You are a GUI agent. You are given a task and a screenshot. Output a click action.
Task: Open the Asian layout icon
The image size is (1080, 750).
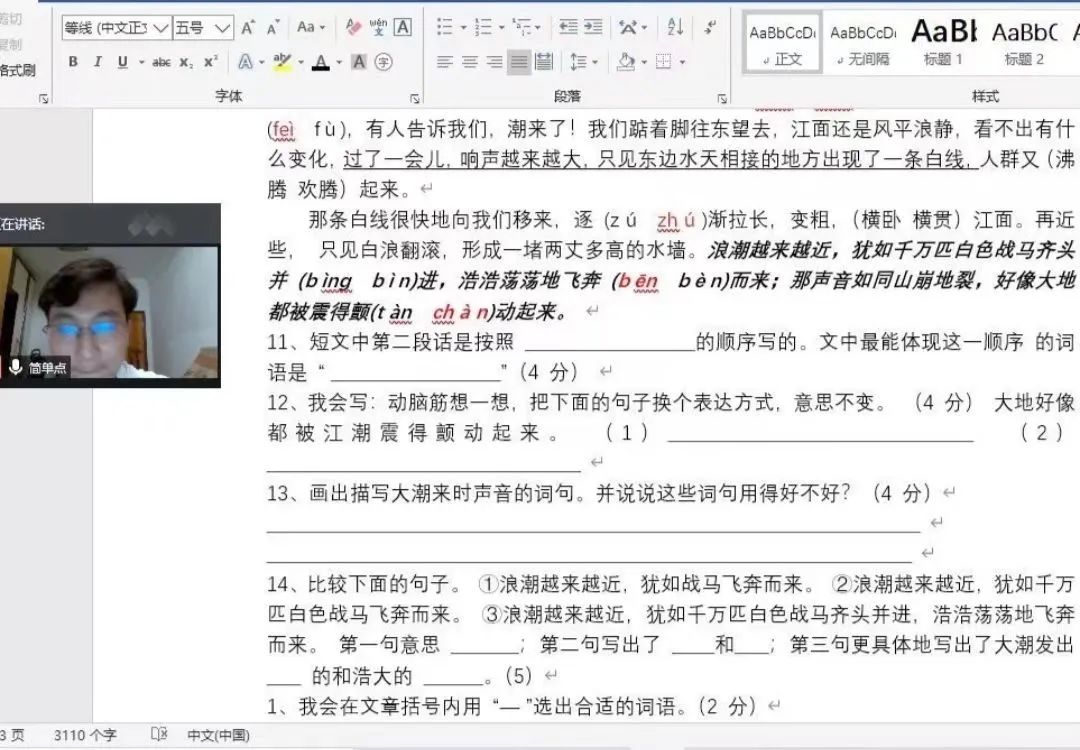tap(627, 28)
